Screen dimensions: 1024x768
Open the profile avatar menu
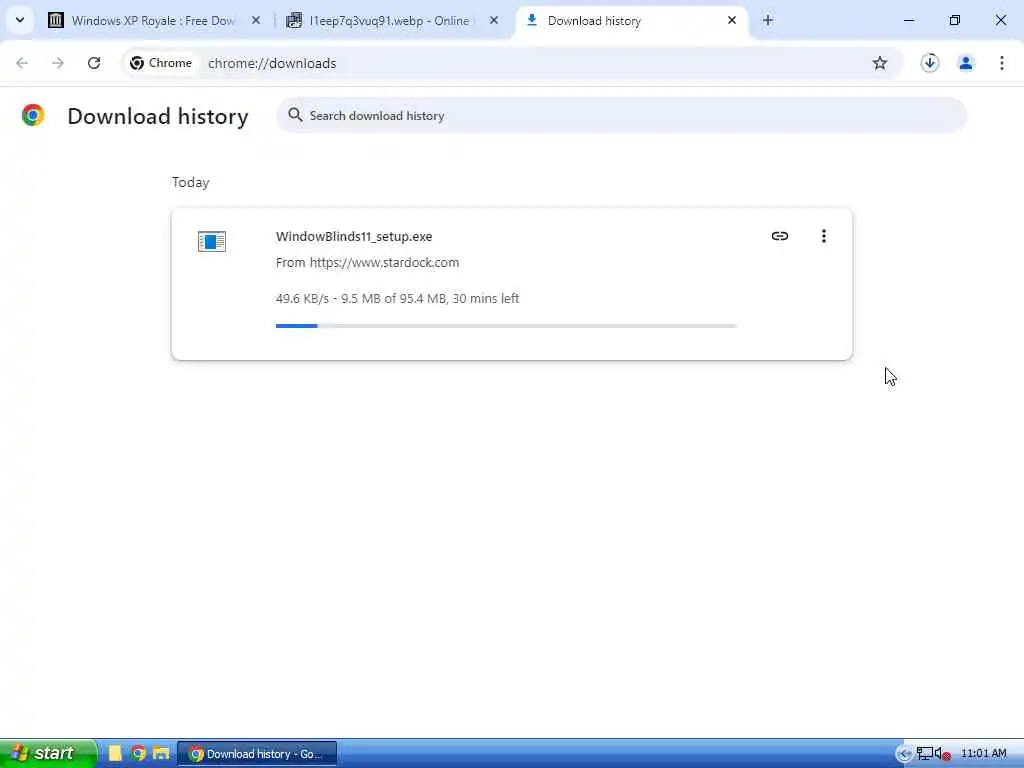pos(966,63)
